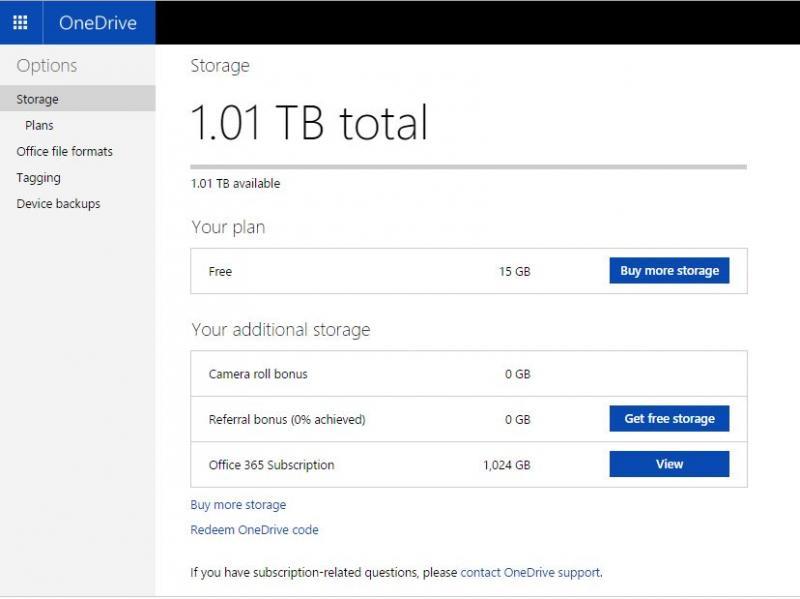Viewport: 800px width, 599px height.
Task: Click the 1,024 GB value
Action: (507, 465)
